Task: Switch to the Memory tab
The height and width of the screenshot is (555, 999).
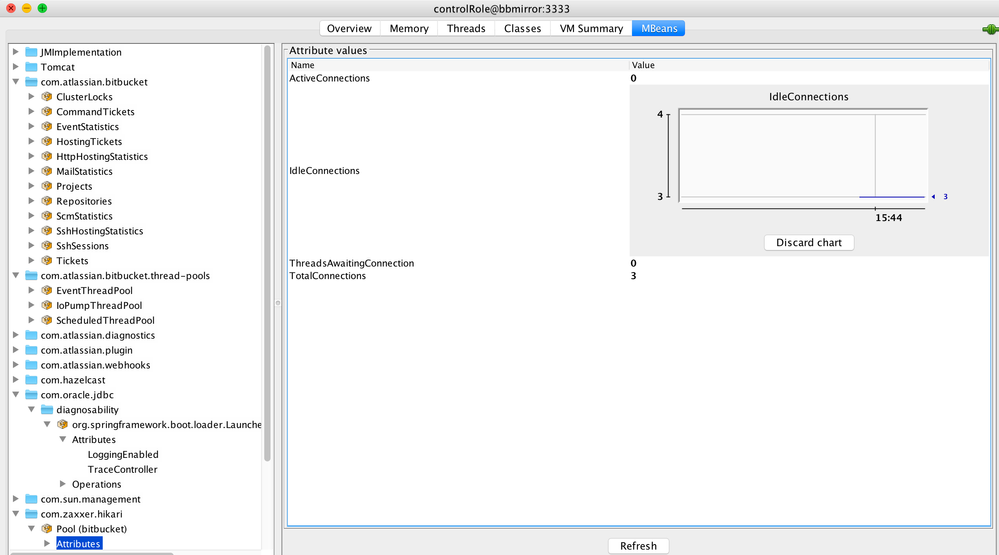Action: point(409,29)
